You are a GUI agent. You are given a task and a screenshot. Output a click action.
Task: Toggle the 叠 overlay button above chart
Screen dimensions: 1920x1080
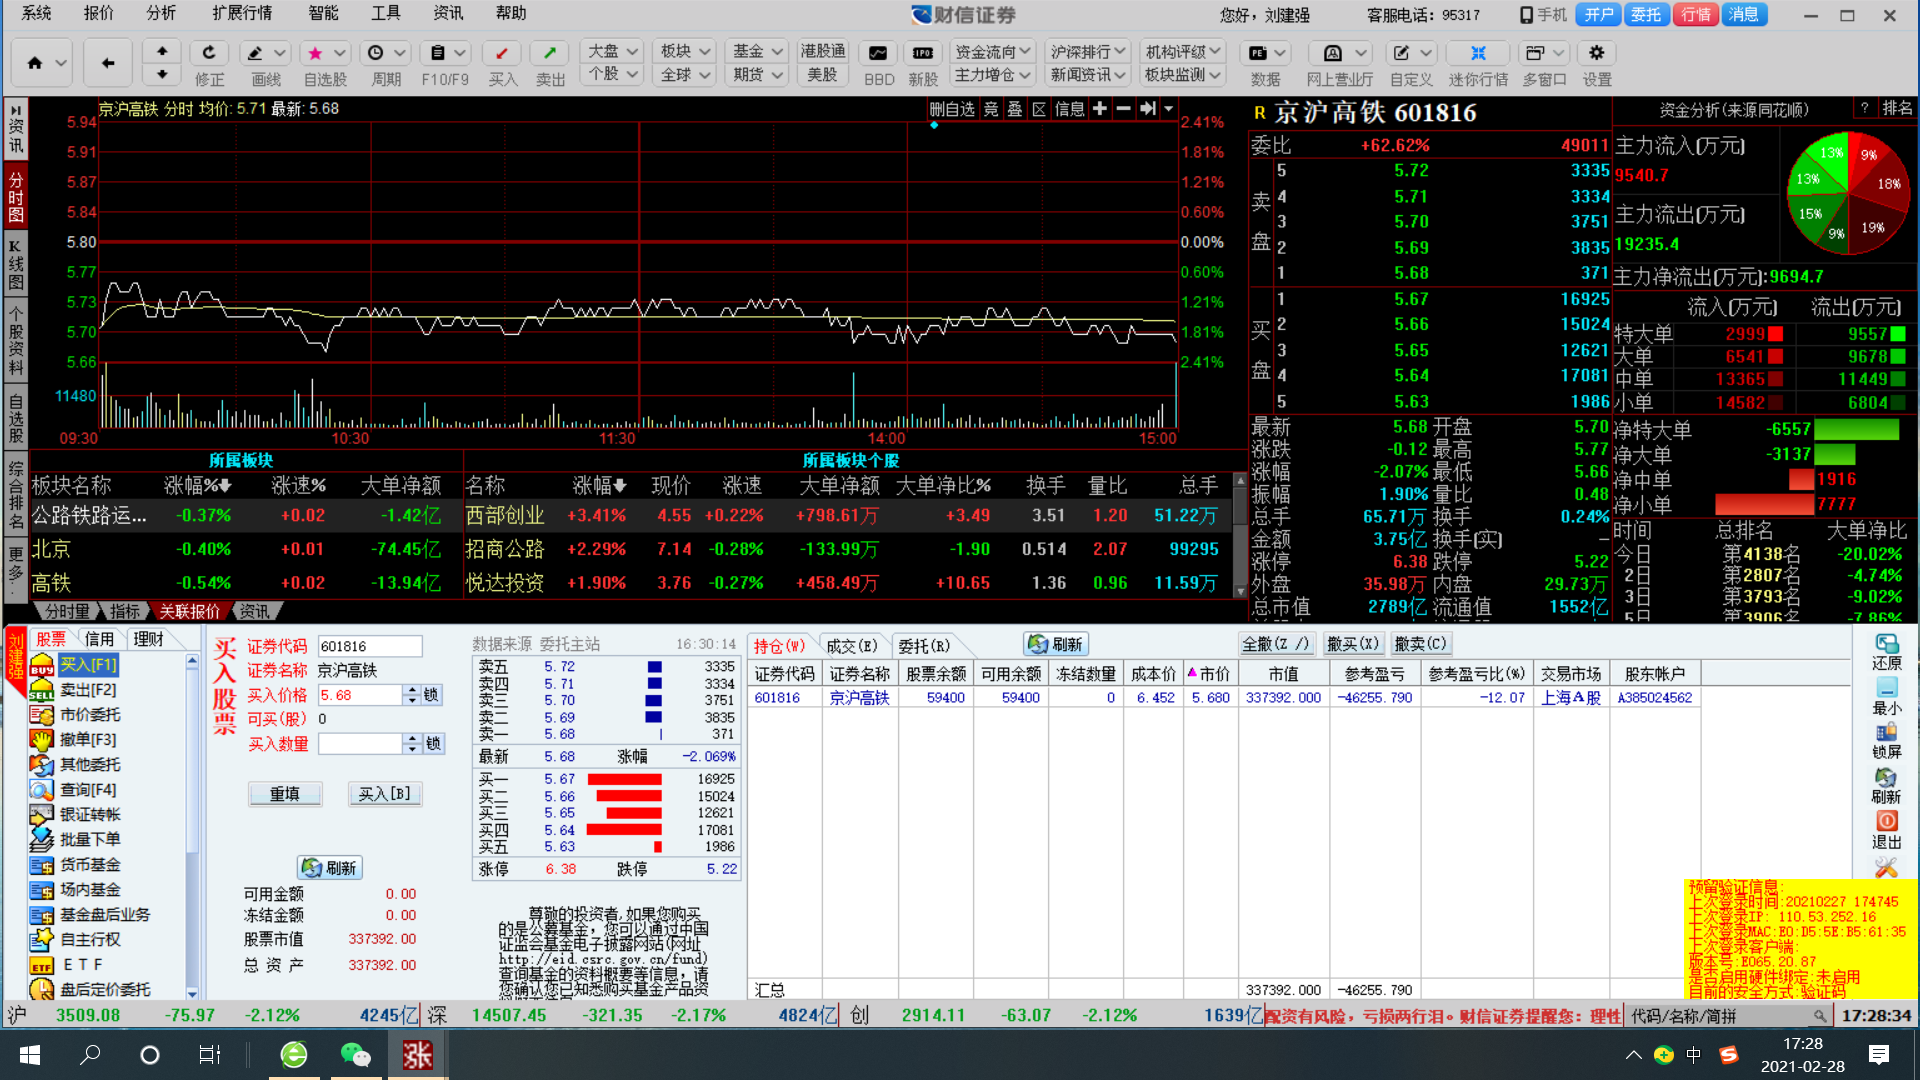pos(1014,109)
